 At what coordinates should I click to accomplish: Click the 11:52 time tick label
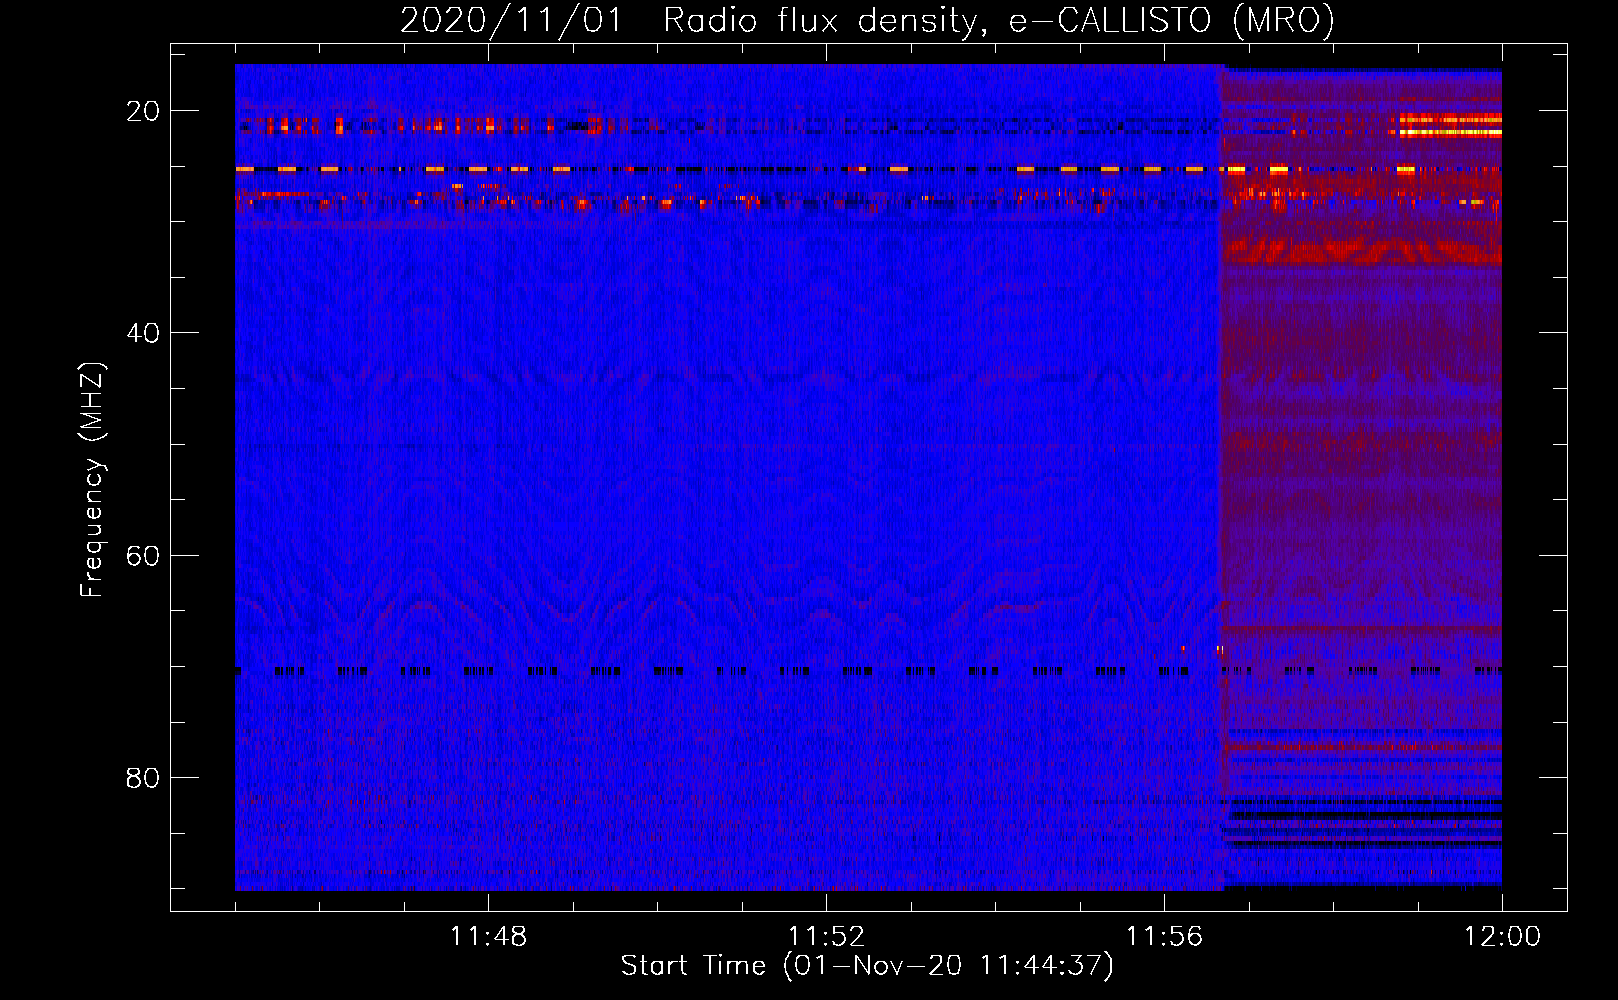[826, 937]
